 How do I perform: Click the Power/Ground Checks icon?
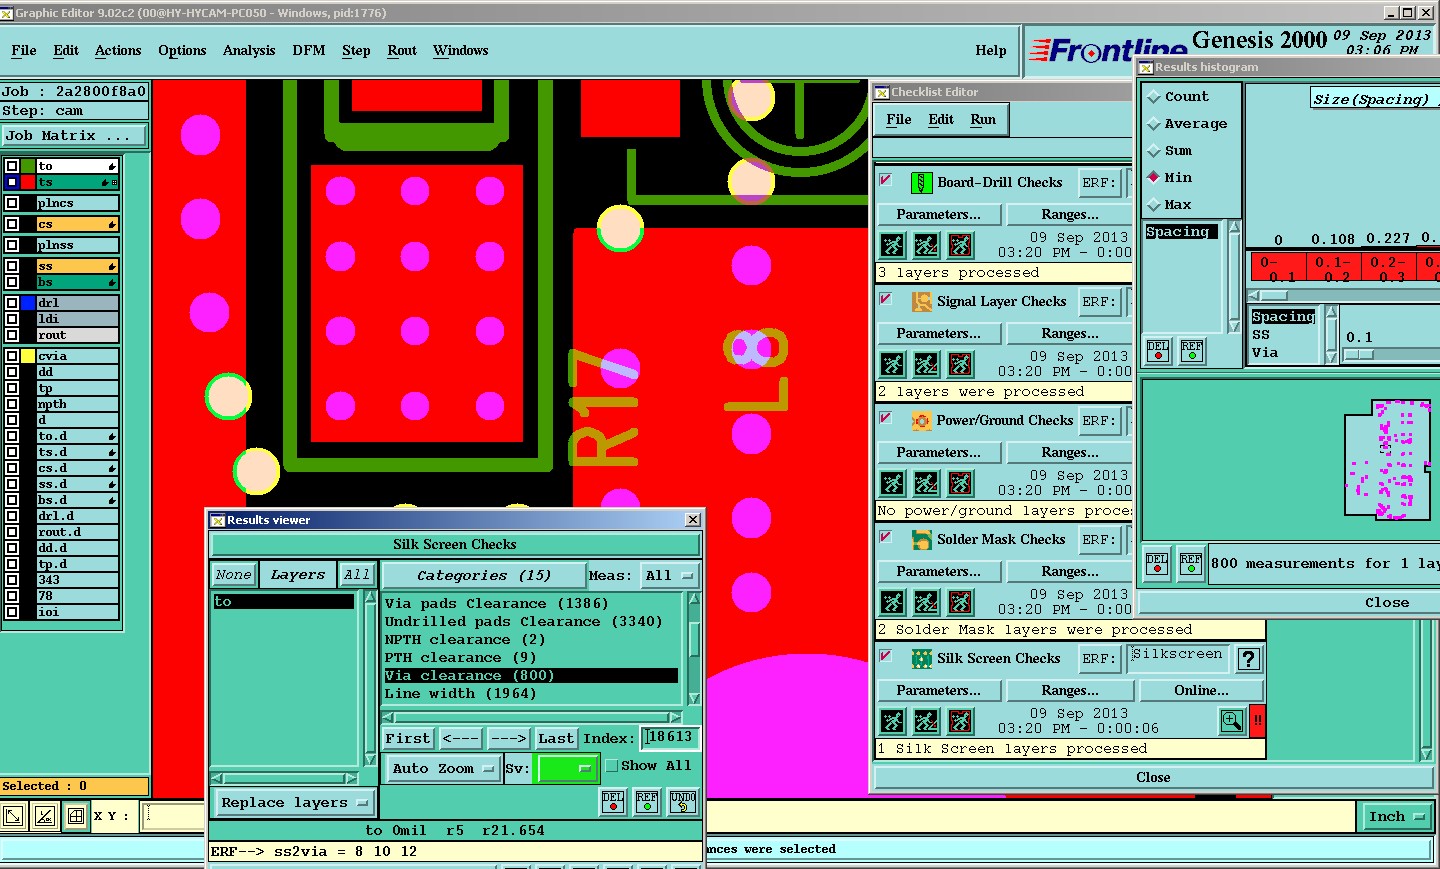pyautogui.click(x=921, y=420)
